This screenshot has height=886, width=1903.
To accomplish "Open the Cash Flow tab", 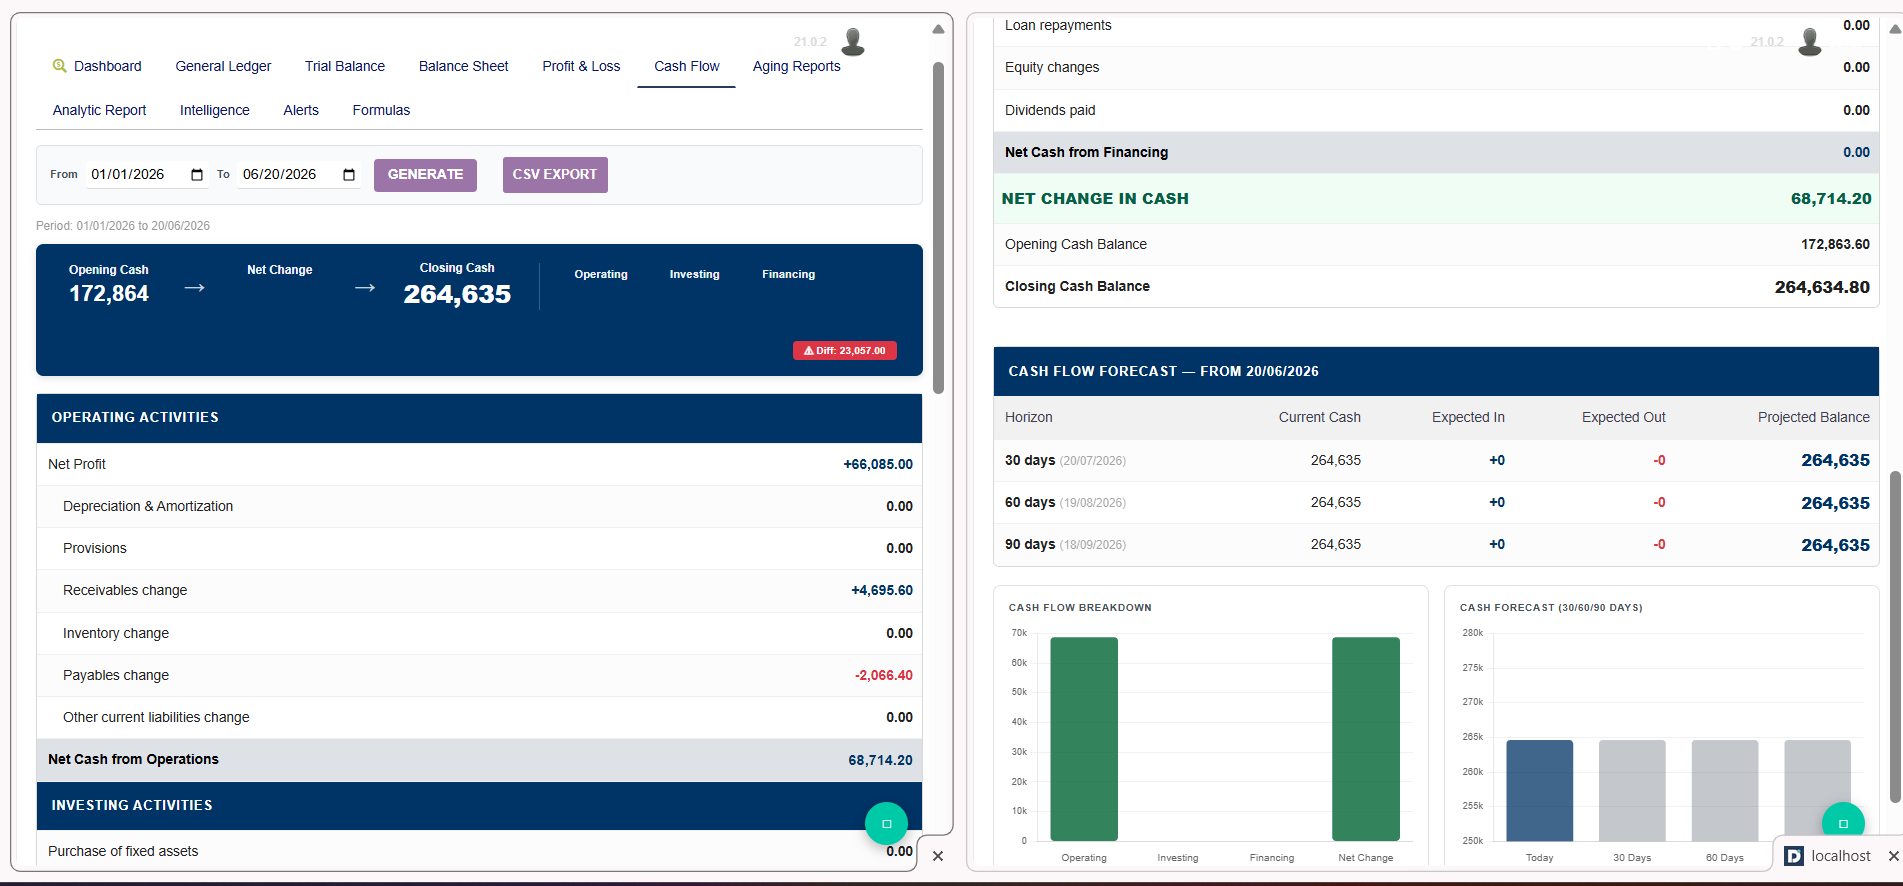I will [687, 66].
